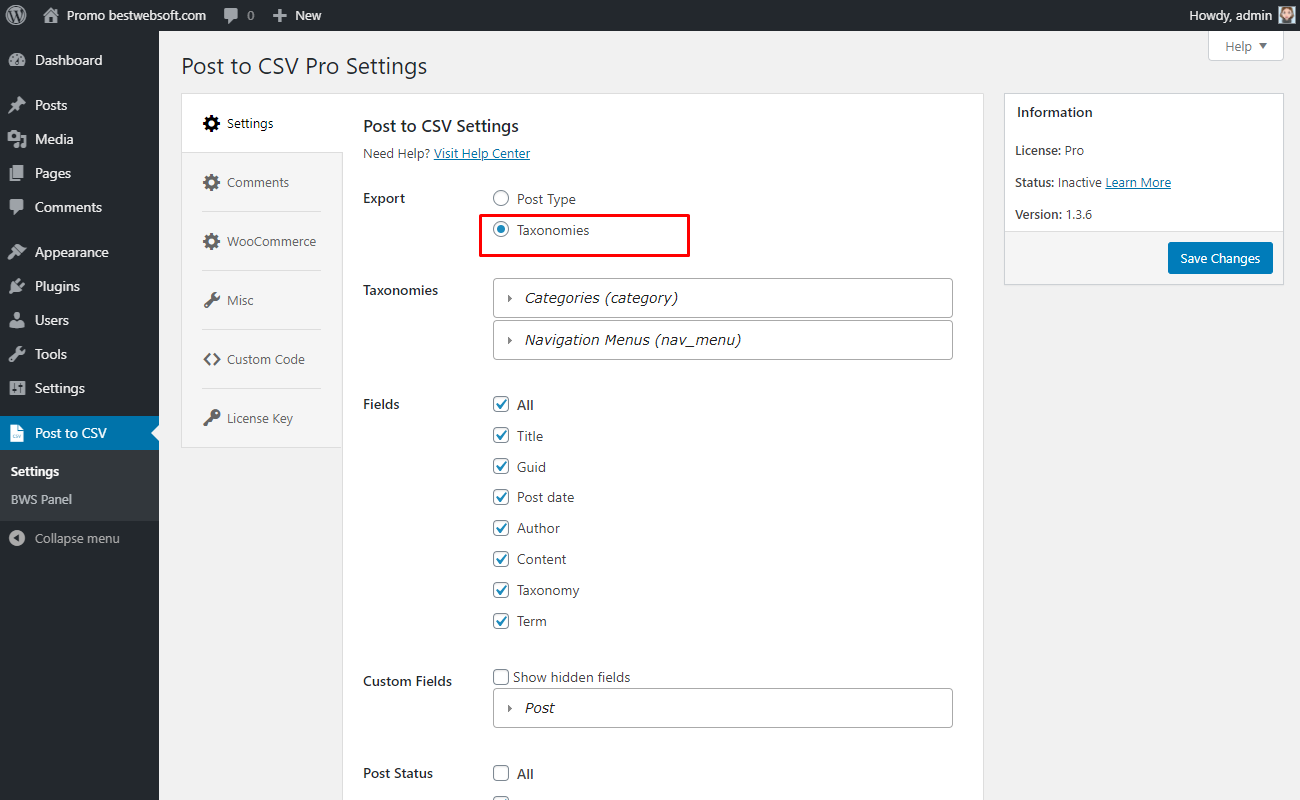This screenshot has height=800, width=1300.
Task: Open the License Key tab
Action: 261,418
